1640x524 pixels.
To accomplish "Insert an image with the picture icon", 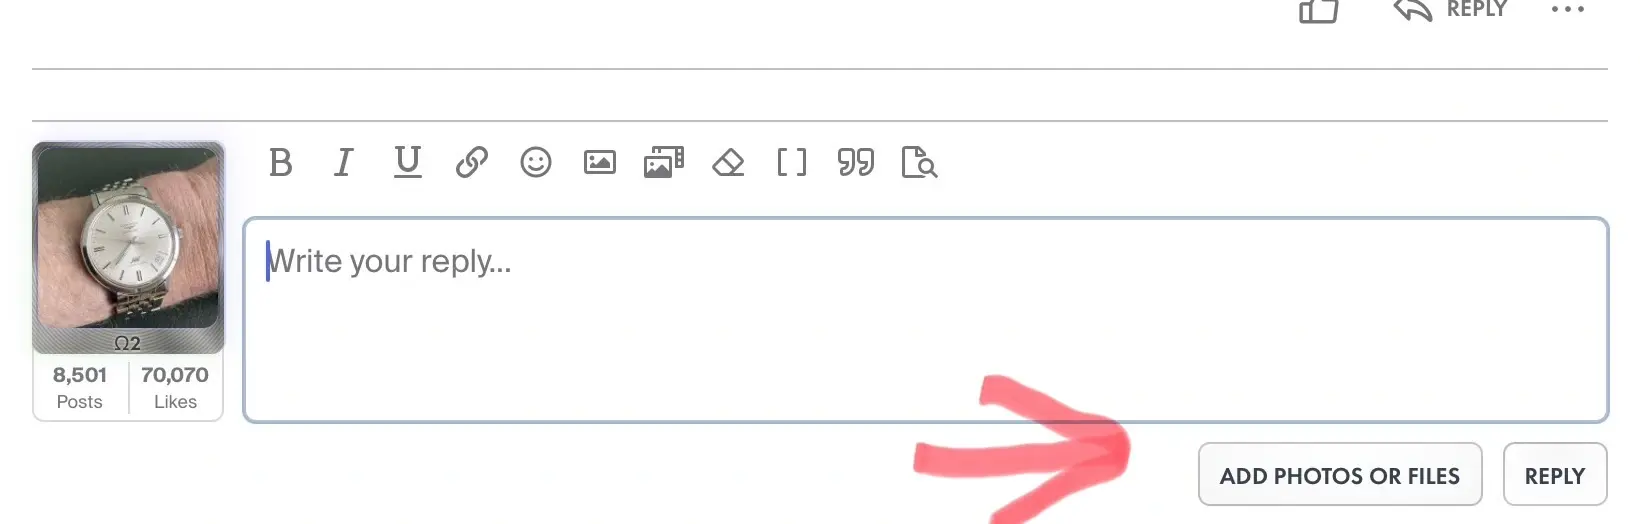I will tap(600, 162).
